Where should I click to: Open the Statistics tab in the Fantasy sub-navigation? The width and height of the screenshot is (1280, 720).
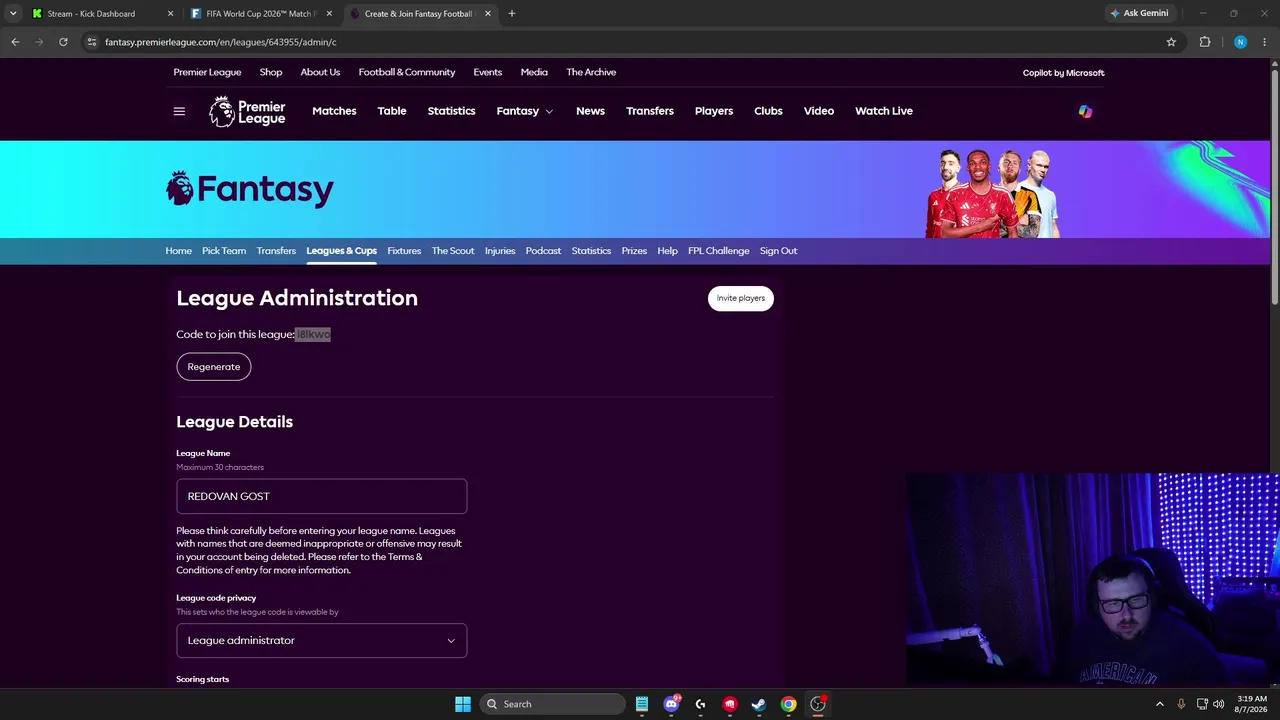[x=591, y=251]
